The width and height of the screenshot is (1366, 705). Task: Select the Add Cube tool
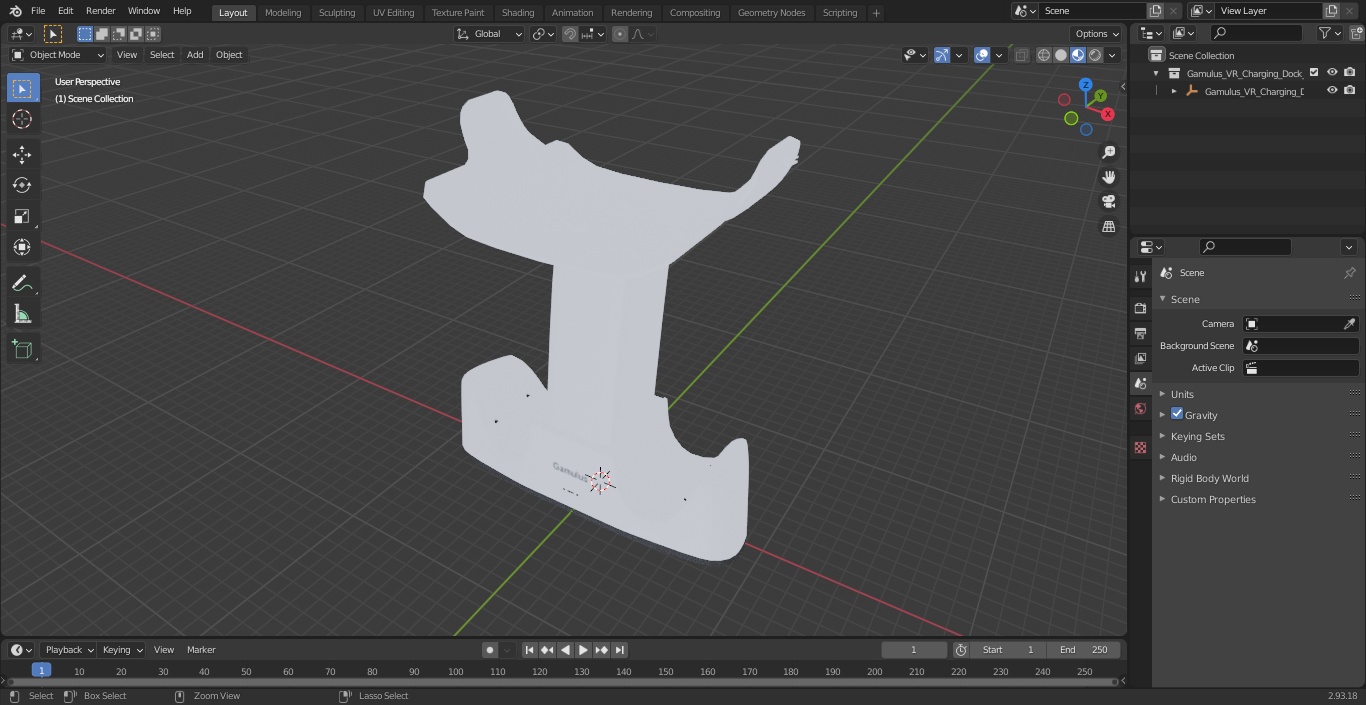click(22, 350)
